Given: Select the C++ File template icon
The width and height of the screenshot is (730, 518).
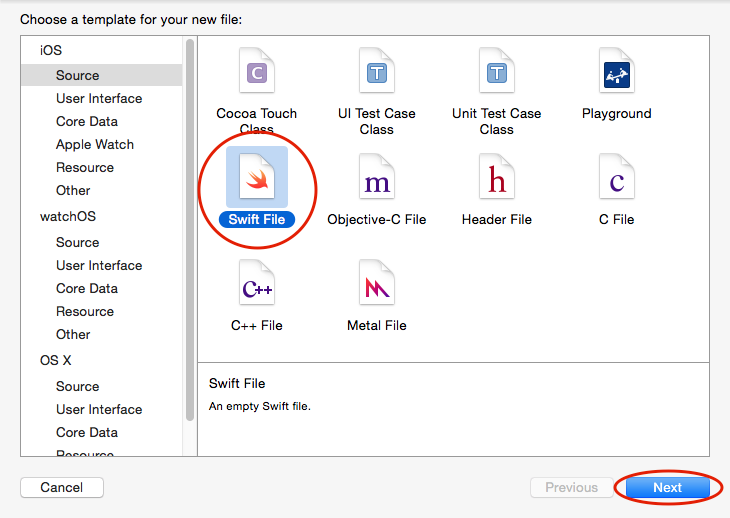Looking at the screenshot, I should [257, 285].
